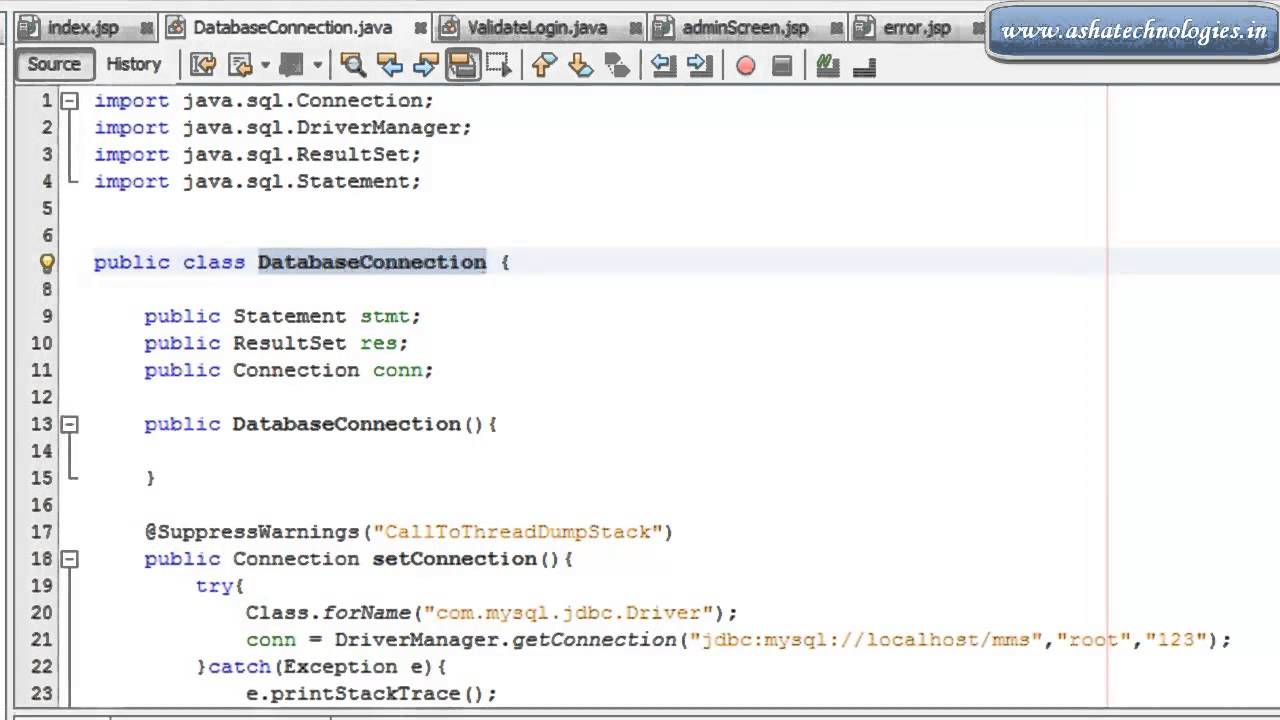1280x720 pixels.
Task: Start macro recording red button
Action: pyautogui.click(x=746, y=66)
